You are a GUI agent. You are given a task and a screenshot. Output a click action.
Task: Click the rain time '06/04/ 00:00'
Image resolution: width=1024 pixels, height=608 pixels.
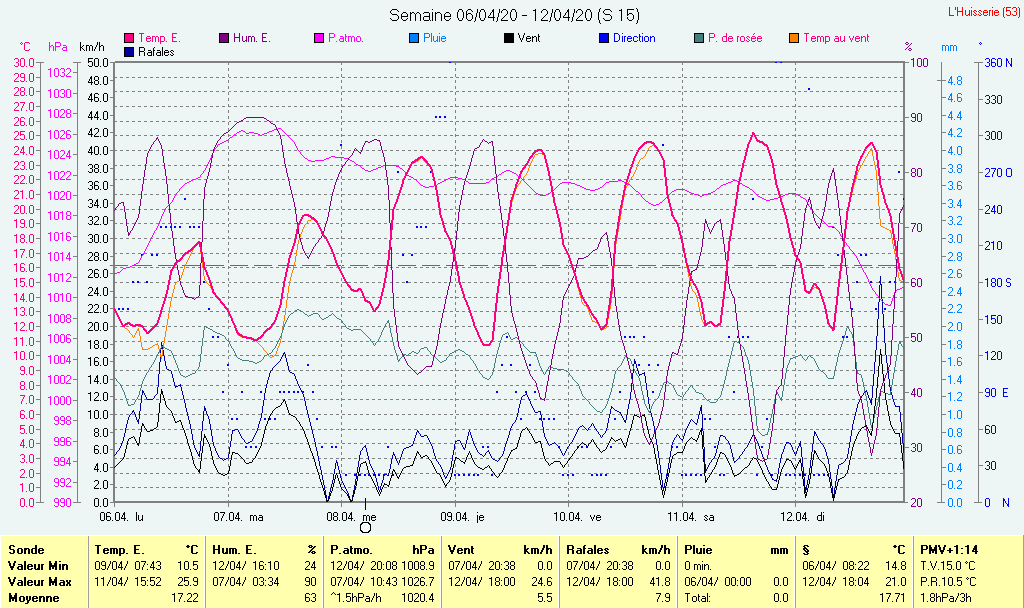point(718,581)
